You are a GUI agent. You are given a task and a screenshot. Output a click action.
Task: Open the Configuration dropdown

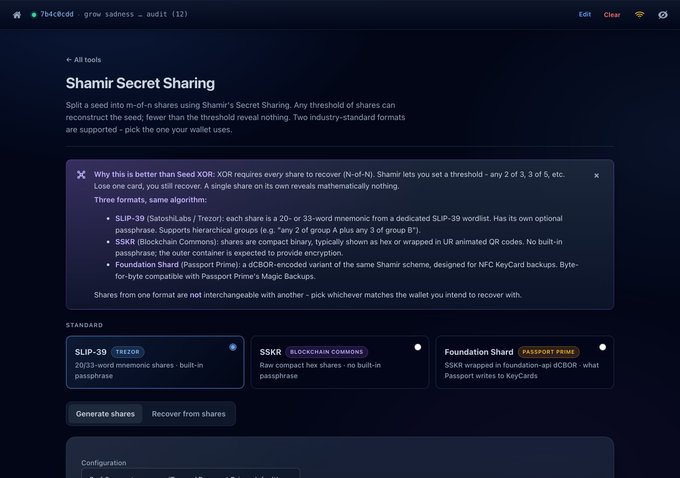coord(190,473)
